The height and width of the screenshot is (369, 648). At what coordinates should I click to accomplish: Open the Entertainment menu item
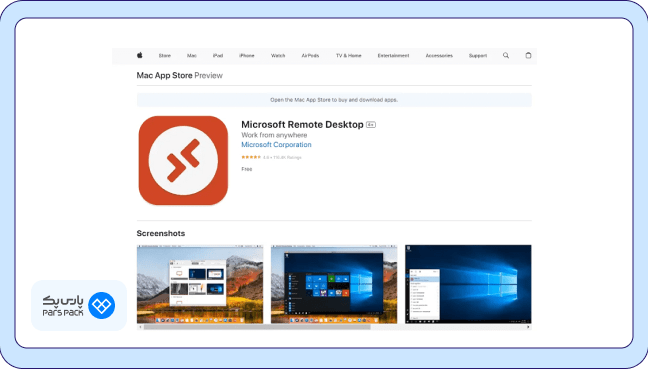[393, 55]
